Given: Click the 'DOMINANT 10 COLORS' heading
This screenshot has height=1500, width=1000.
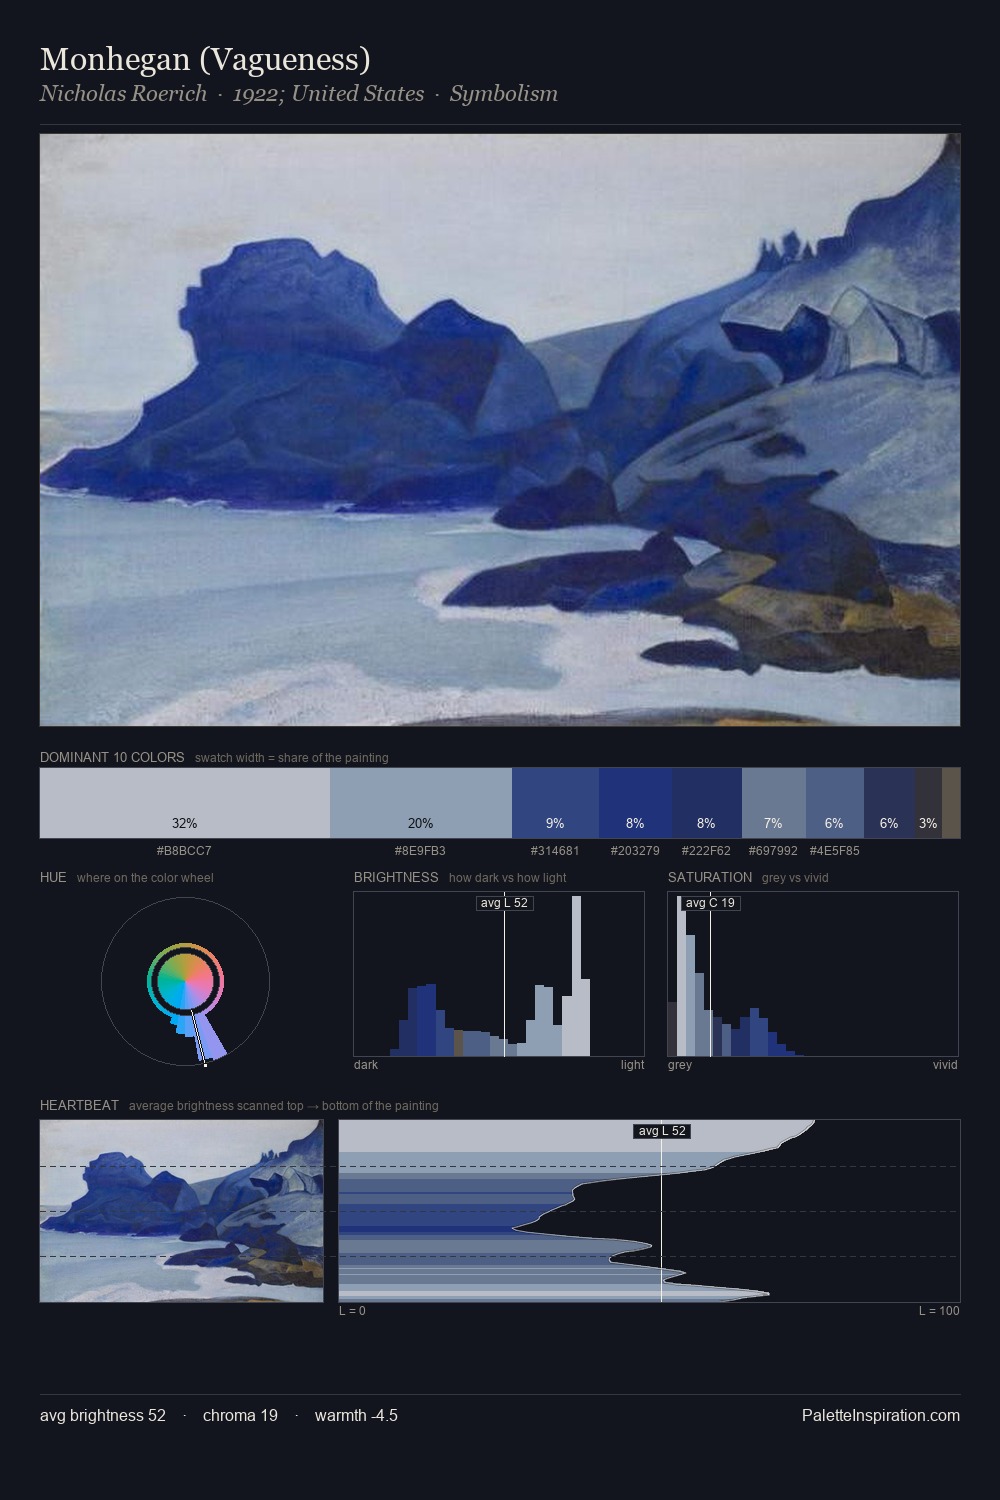Looking at the screenshot, I should (x=112, y=757).
